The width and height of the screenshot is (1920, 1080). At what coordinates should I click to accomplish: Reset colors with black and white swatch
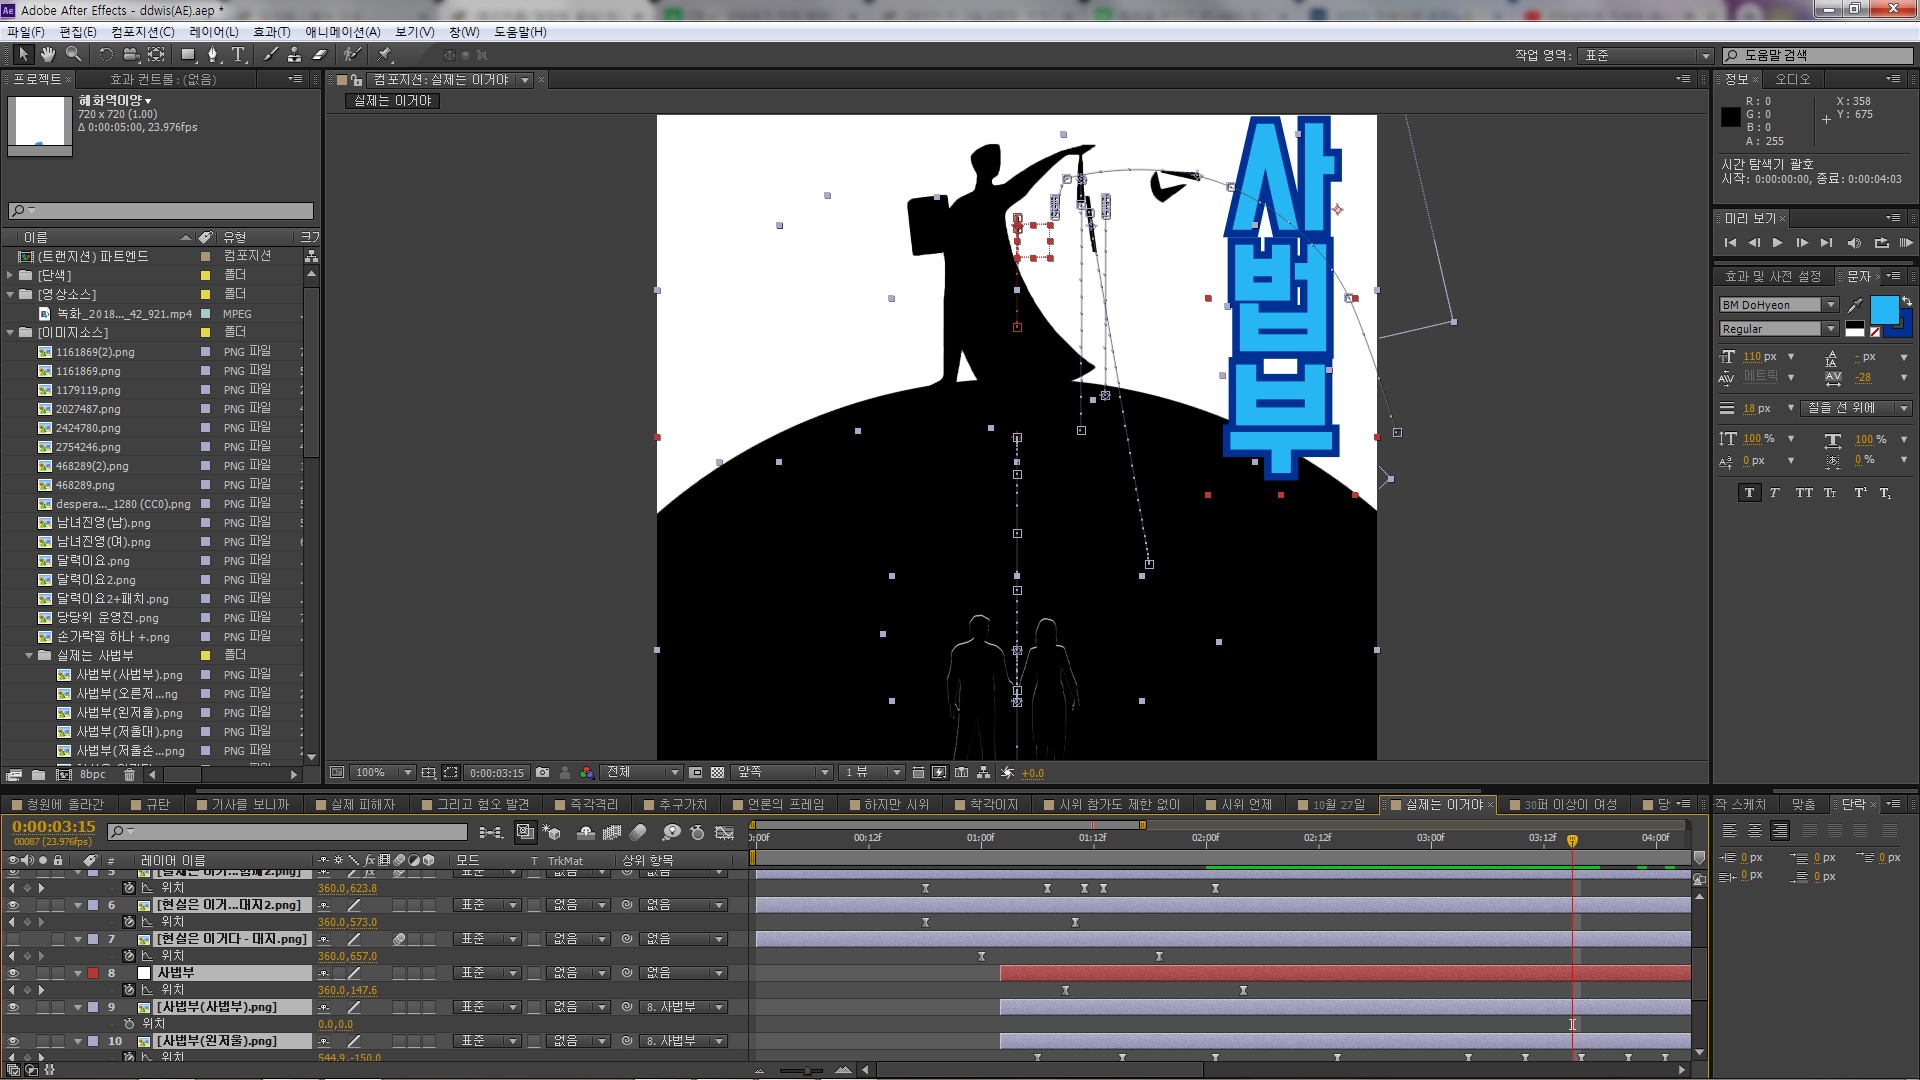pyautogui.click(x=1855, y=329)
